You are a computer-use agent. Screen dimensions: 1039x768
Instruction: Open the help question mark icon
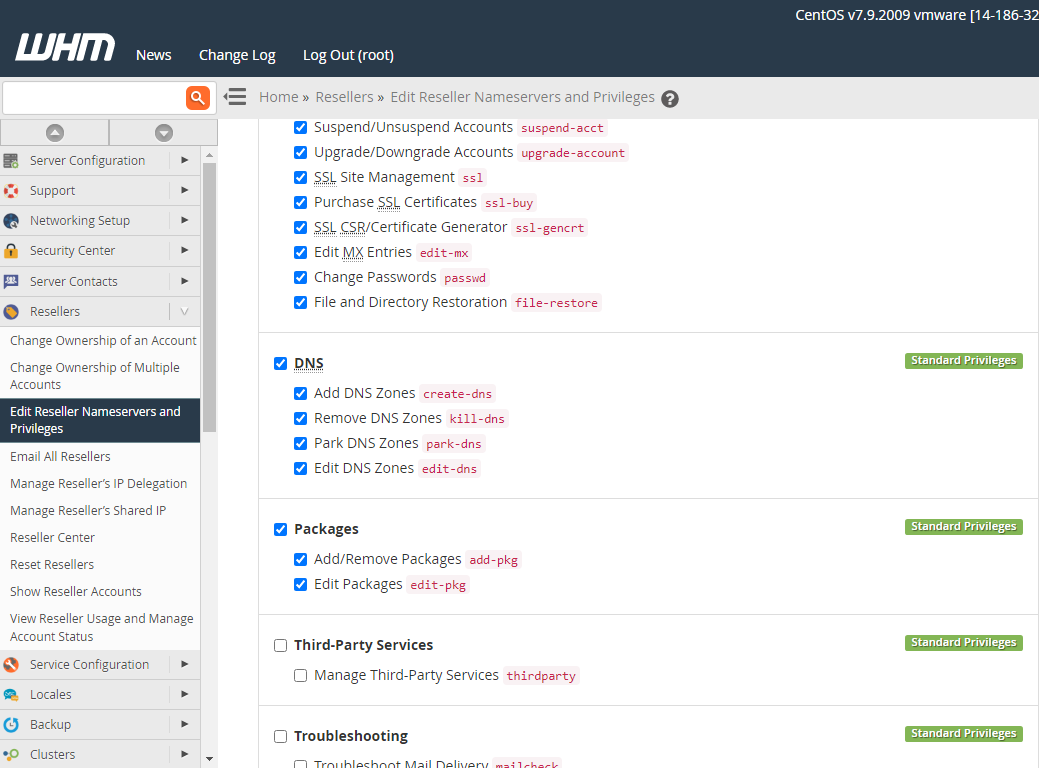tap(670, 98)
